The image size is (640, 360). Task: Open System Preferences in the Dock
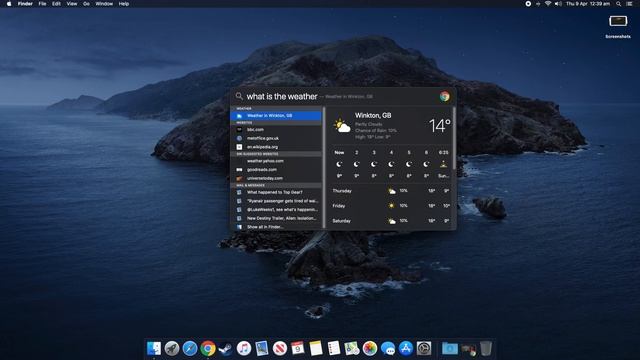424,349
